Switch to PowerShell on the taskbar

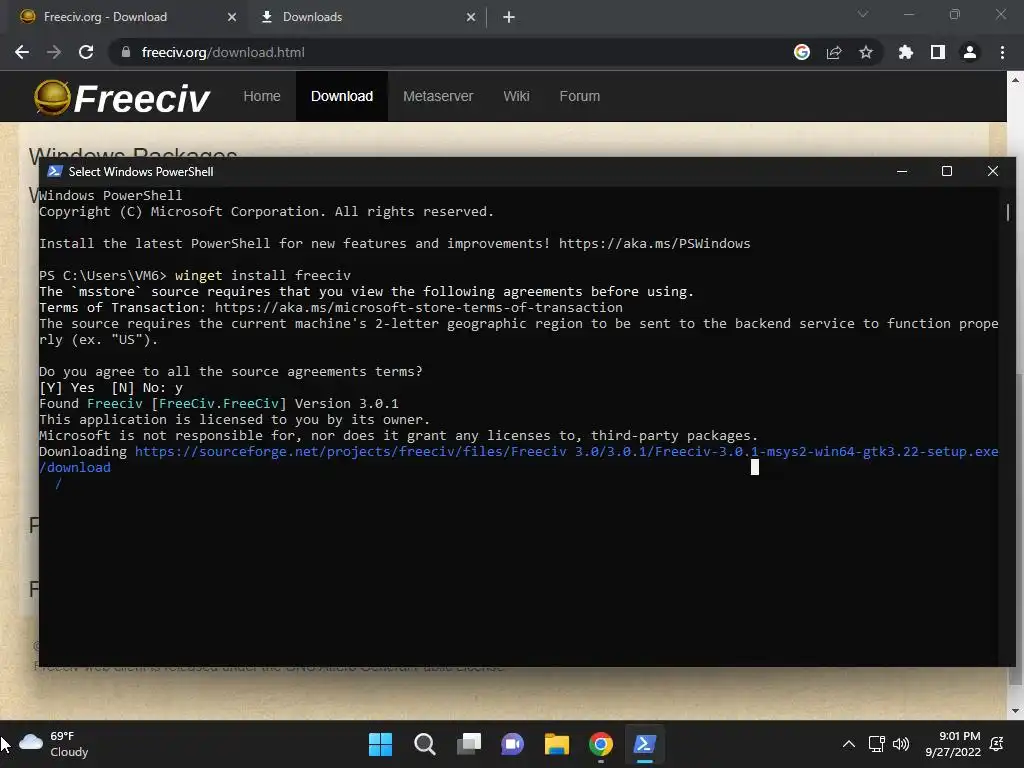click(645, 744)
